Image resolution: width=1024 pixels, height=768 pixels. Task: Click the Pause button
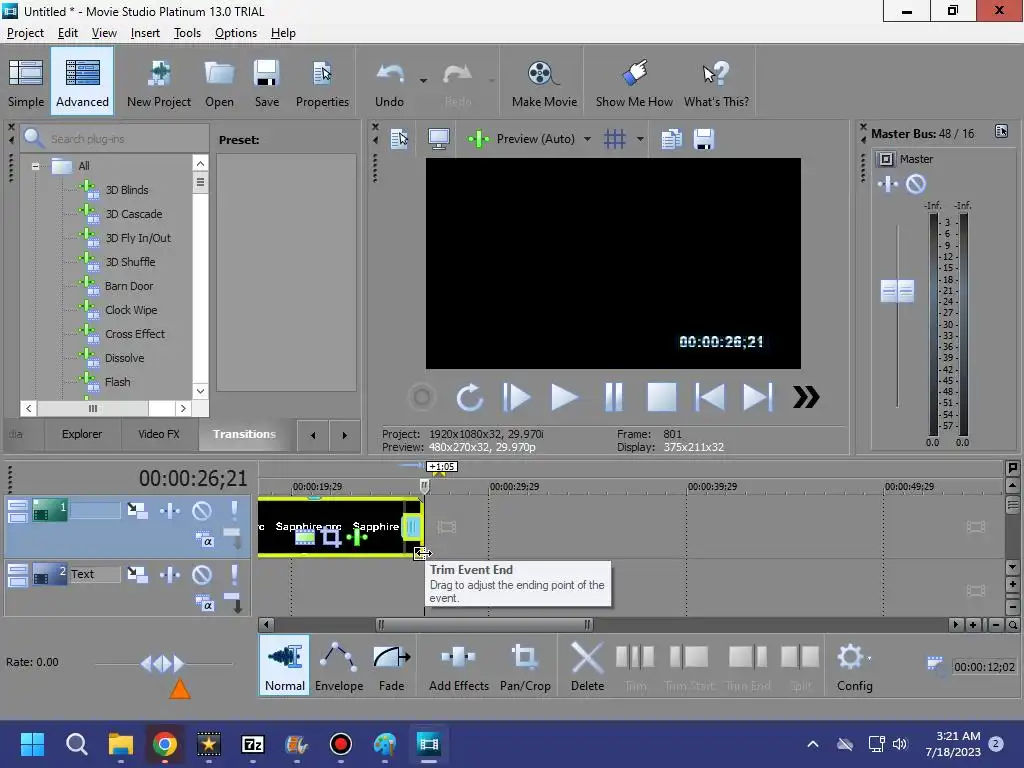coord(613,397)
